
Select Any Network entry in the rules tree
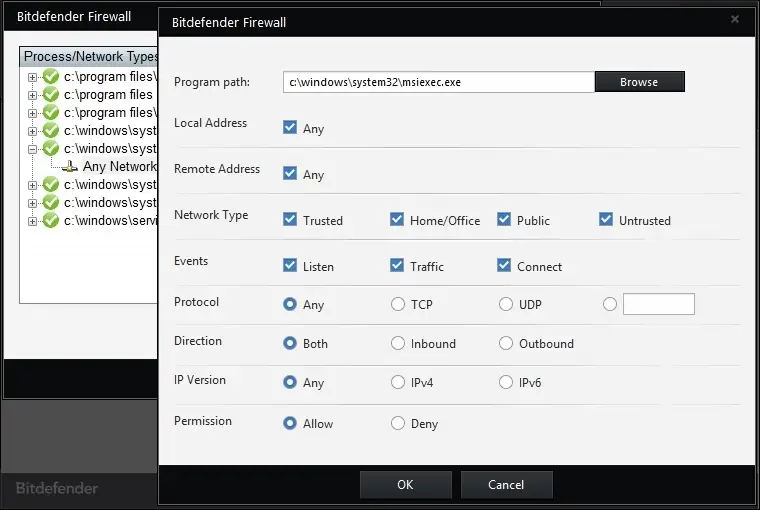119,166
